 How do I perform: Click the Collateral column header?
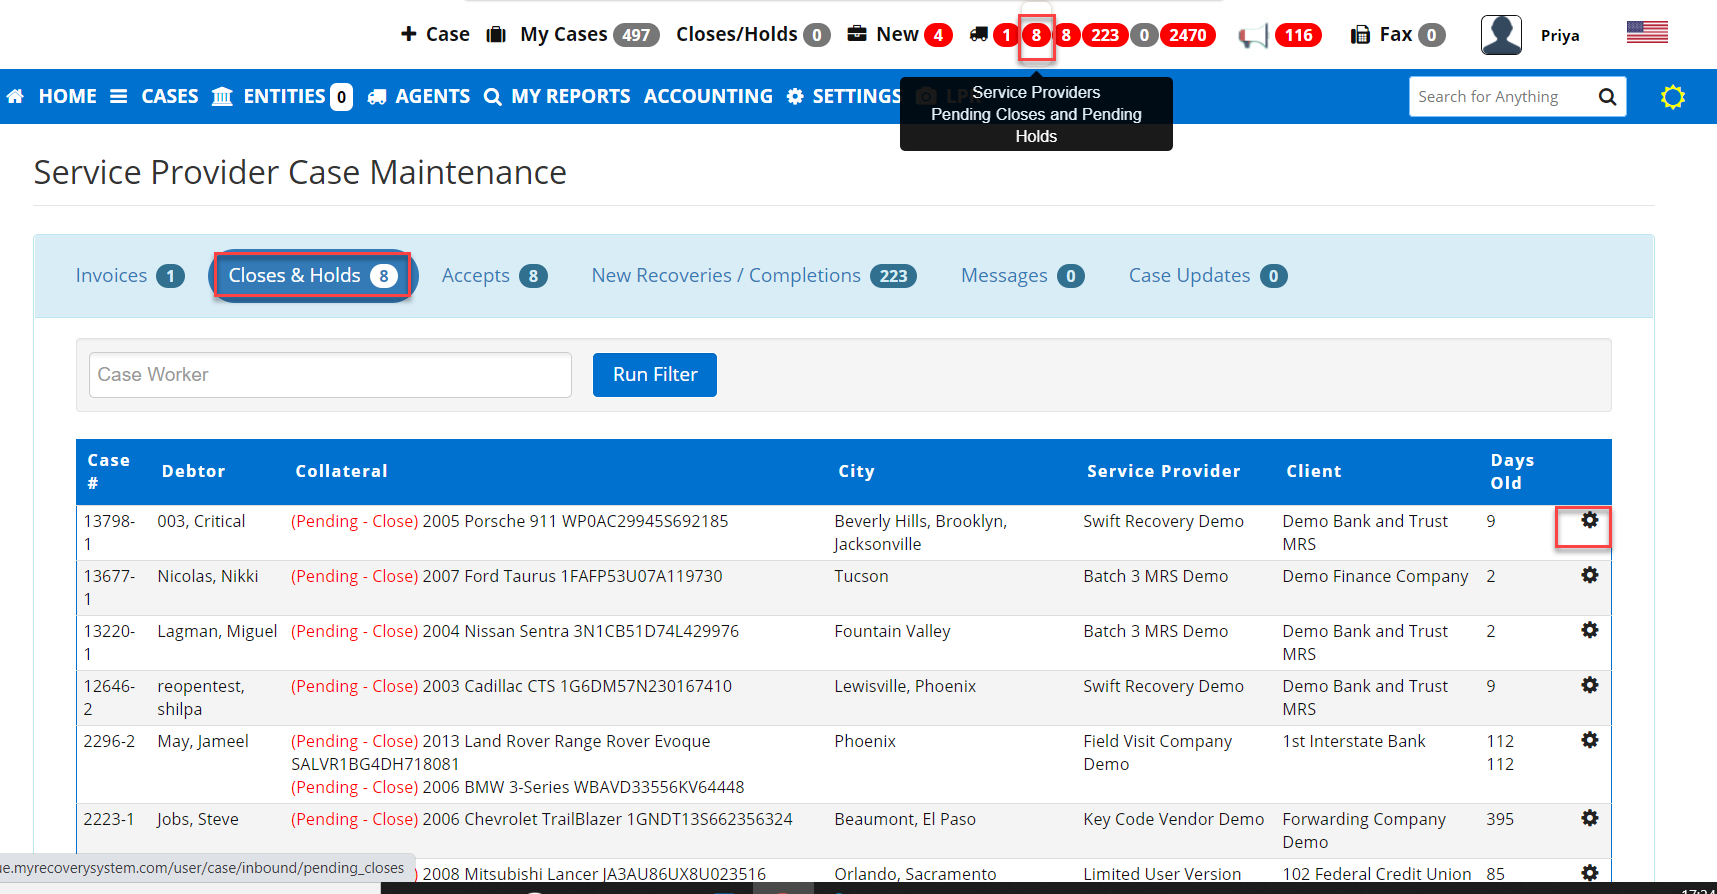click(x=341, y=472)
